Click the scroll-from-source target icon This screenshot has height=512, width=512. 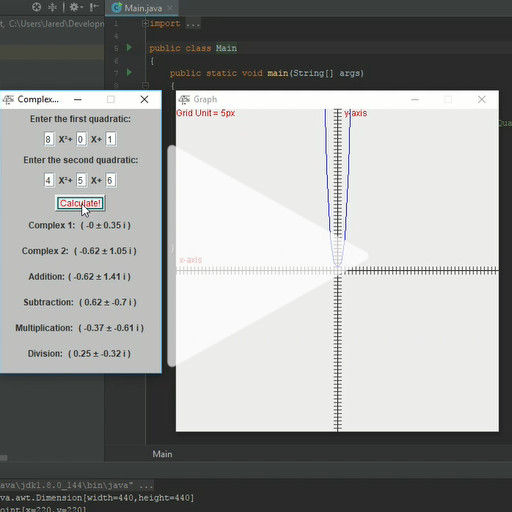(36, 7)
